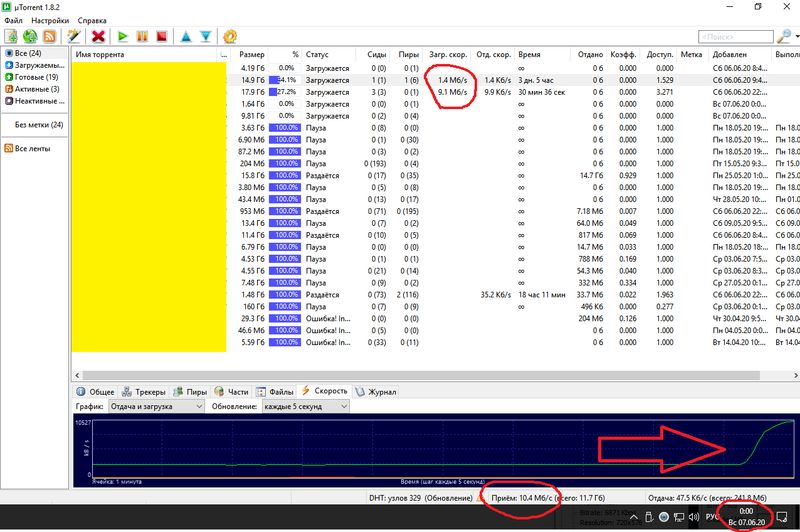Open Preferences via the gear icon

click(230, 36)
